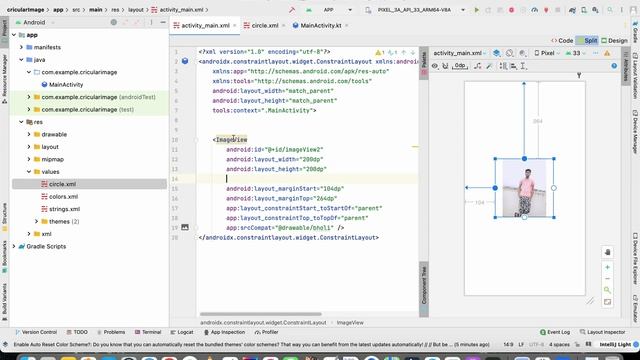The height and width of the screenshot is (360, 640).
Task: Click ImageView in the bottom breadcrumb
Action: point(350,322)
